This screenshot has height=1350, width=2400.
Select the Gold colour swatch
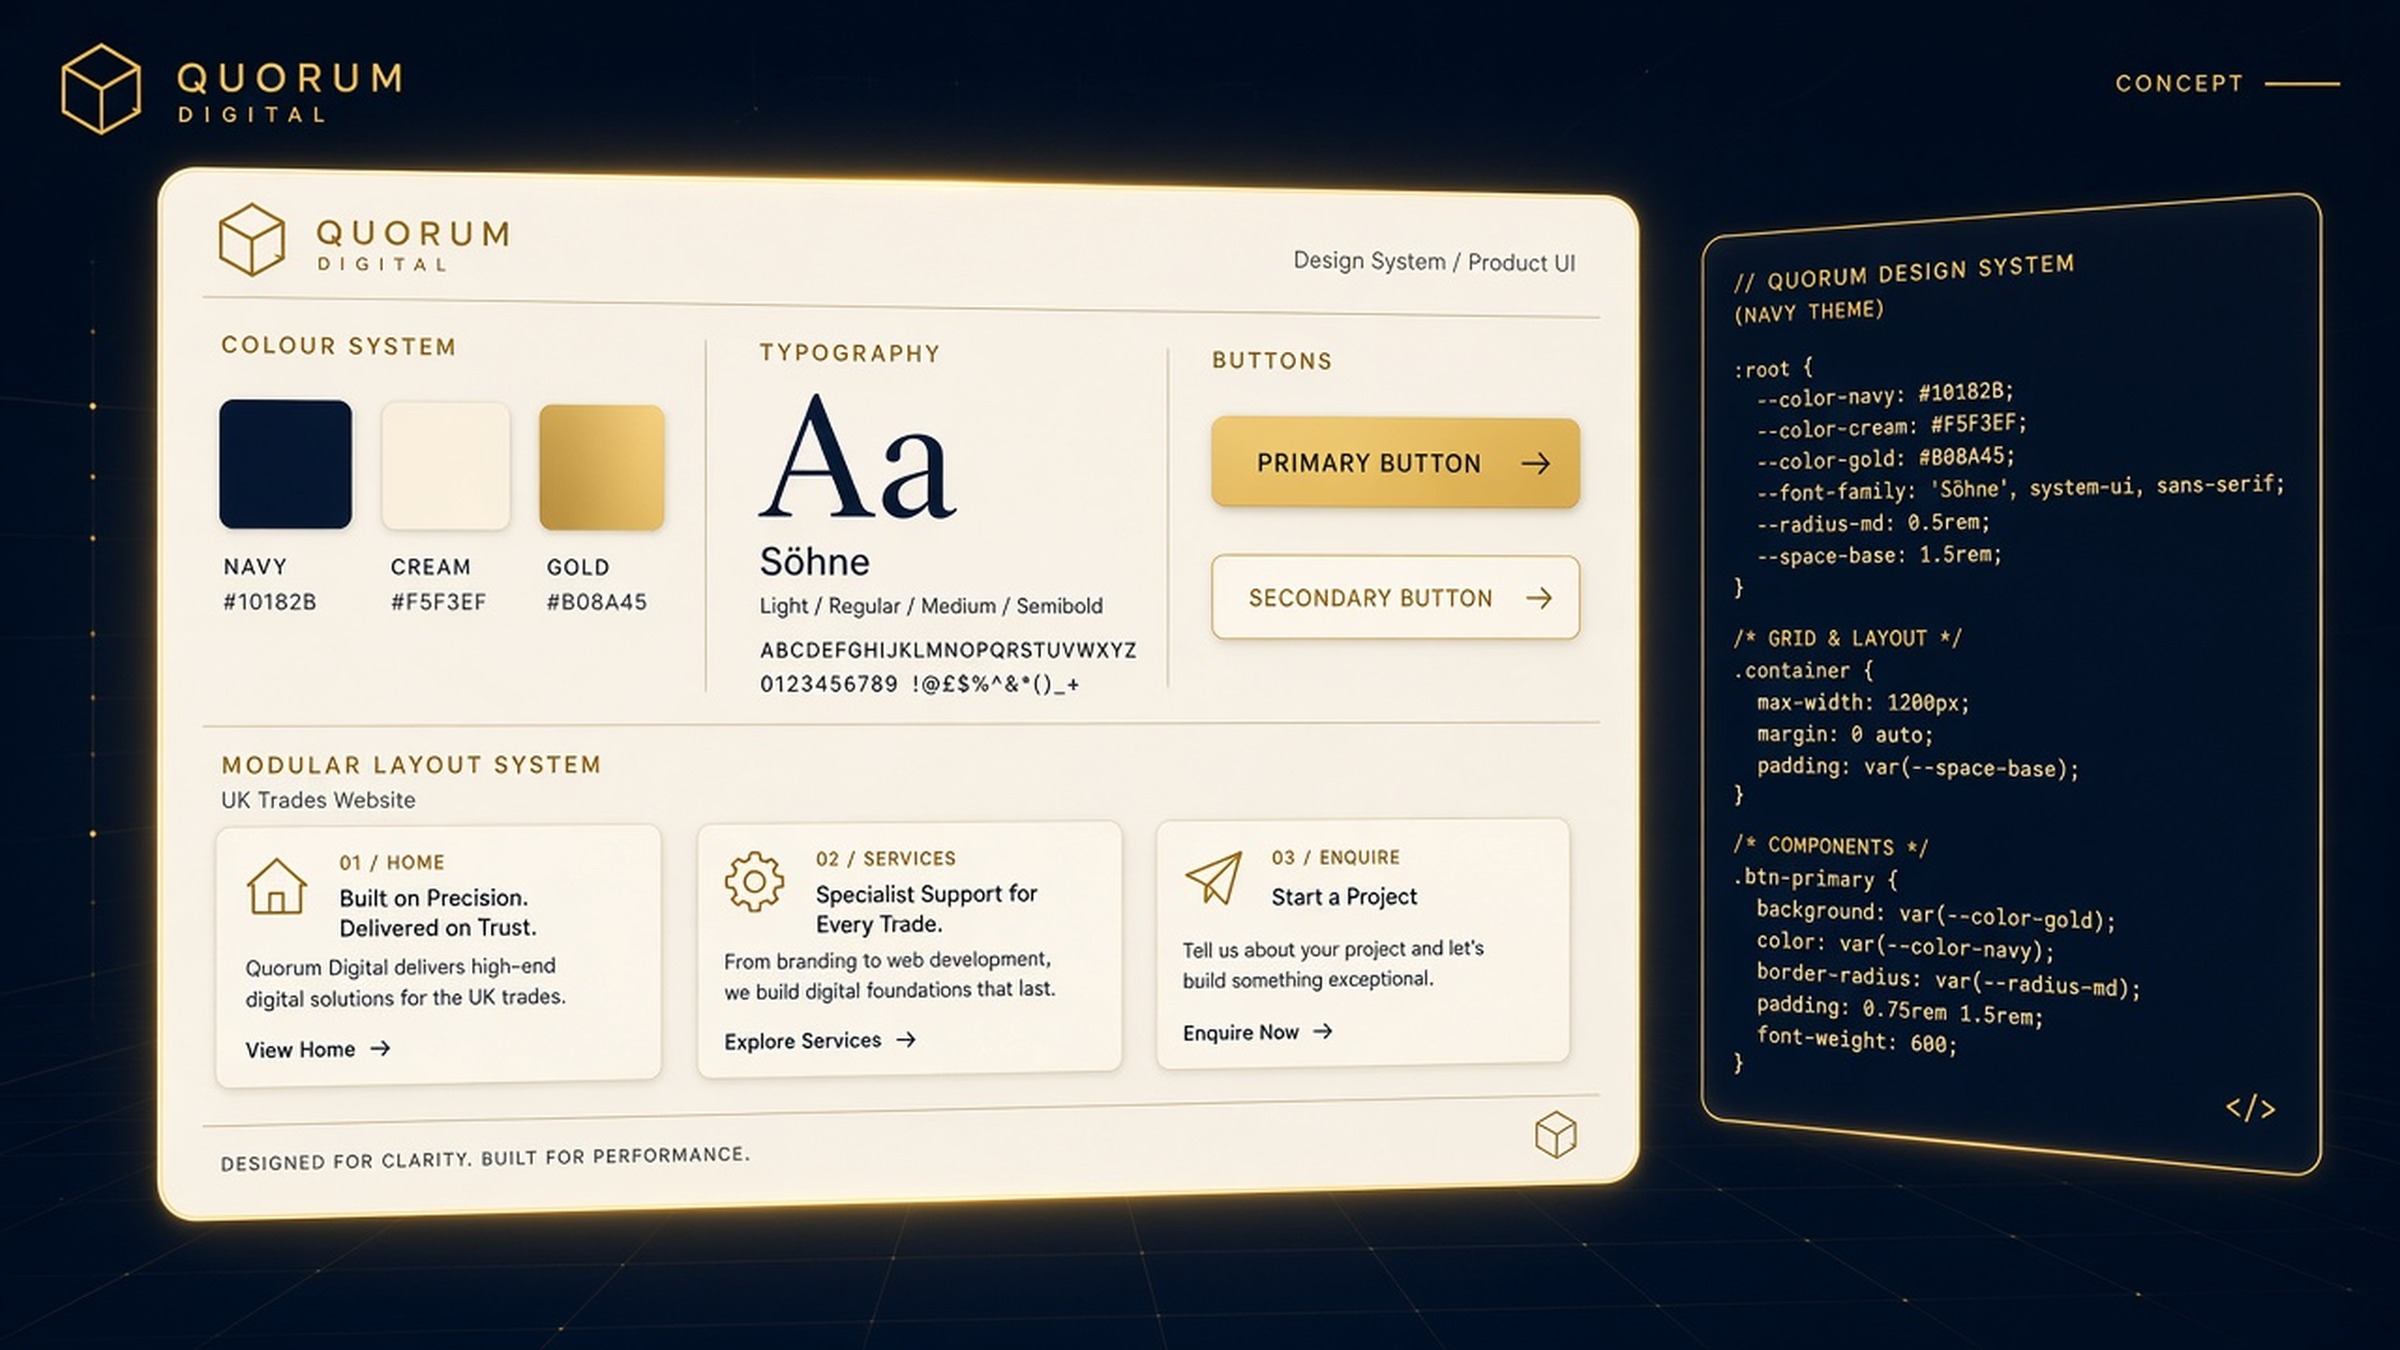coord(602,467)
